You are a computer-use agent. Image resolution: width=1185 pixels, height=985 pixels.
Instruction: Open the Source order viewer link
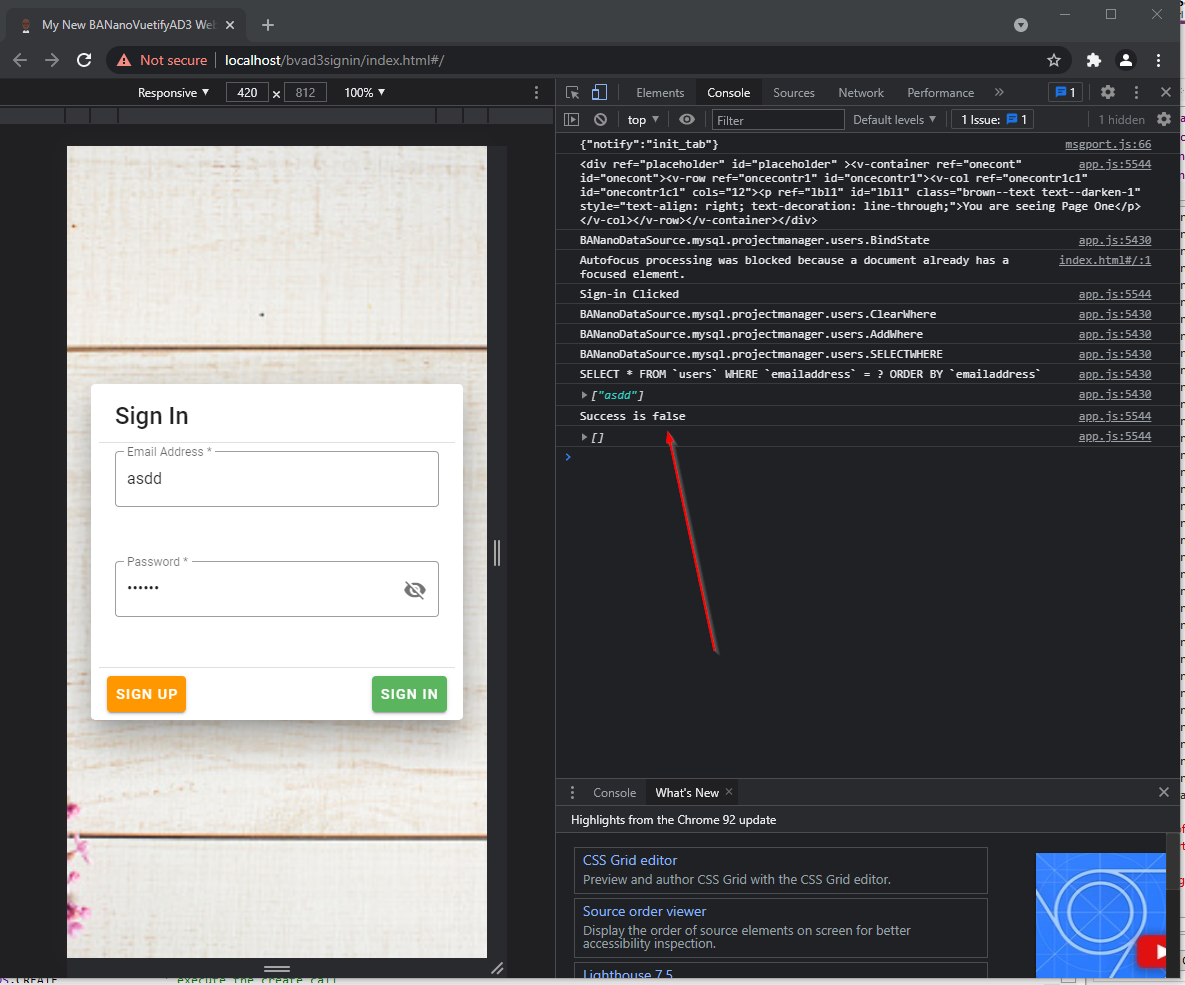644,912
